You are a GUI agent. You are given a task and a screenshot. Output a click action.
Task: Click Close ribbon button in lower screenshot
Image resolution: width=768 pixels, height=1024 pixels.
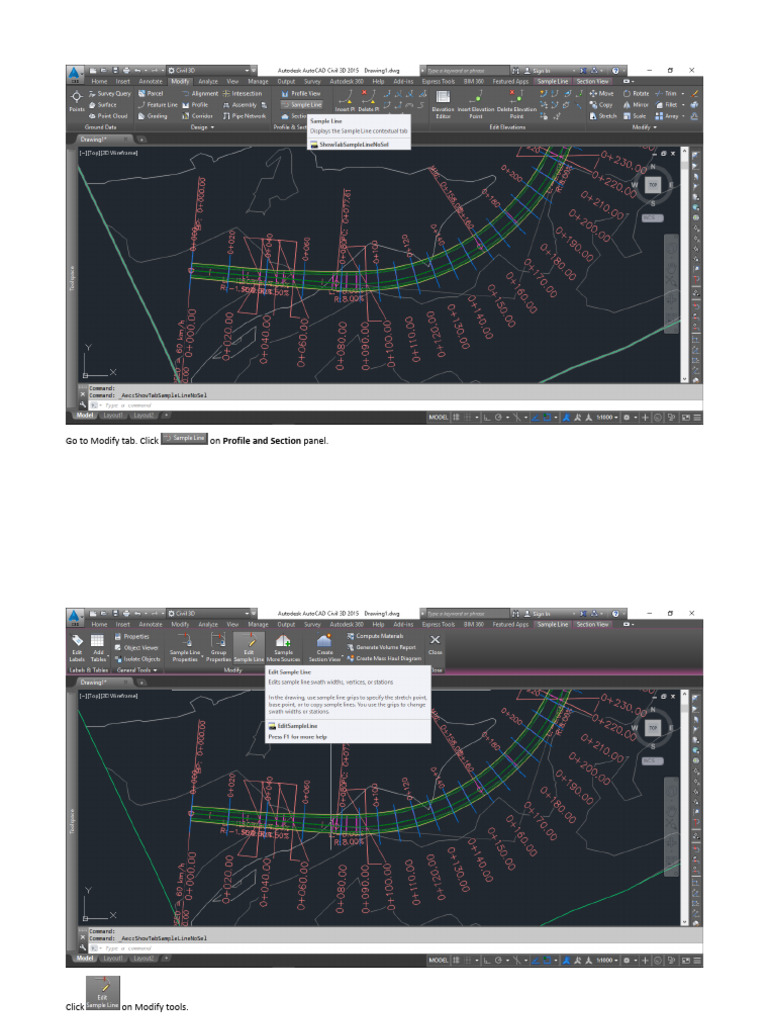pyautogui.click(x=435, y=645)
